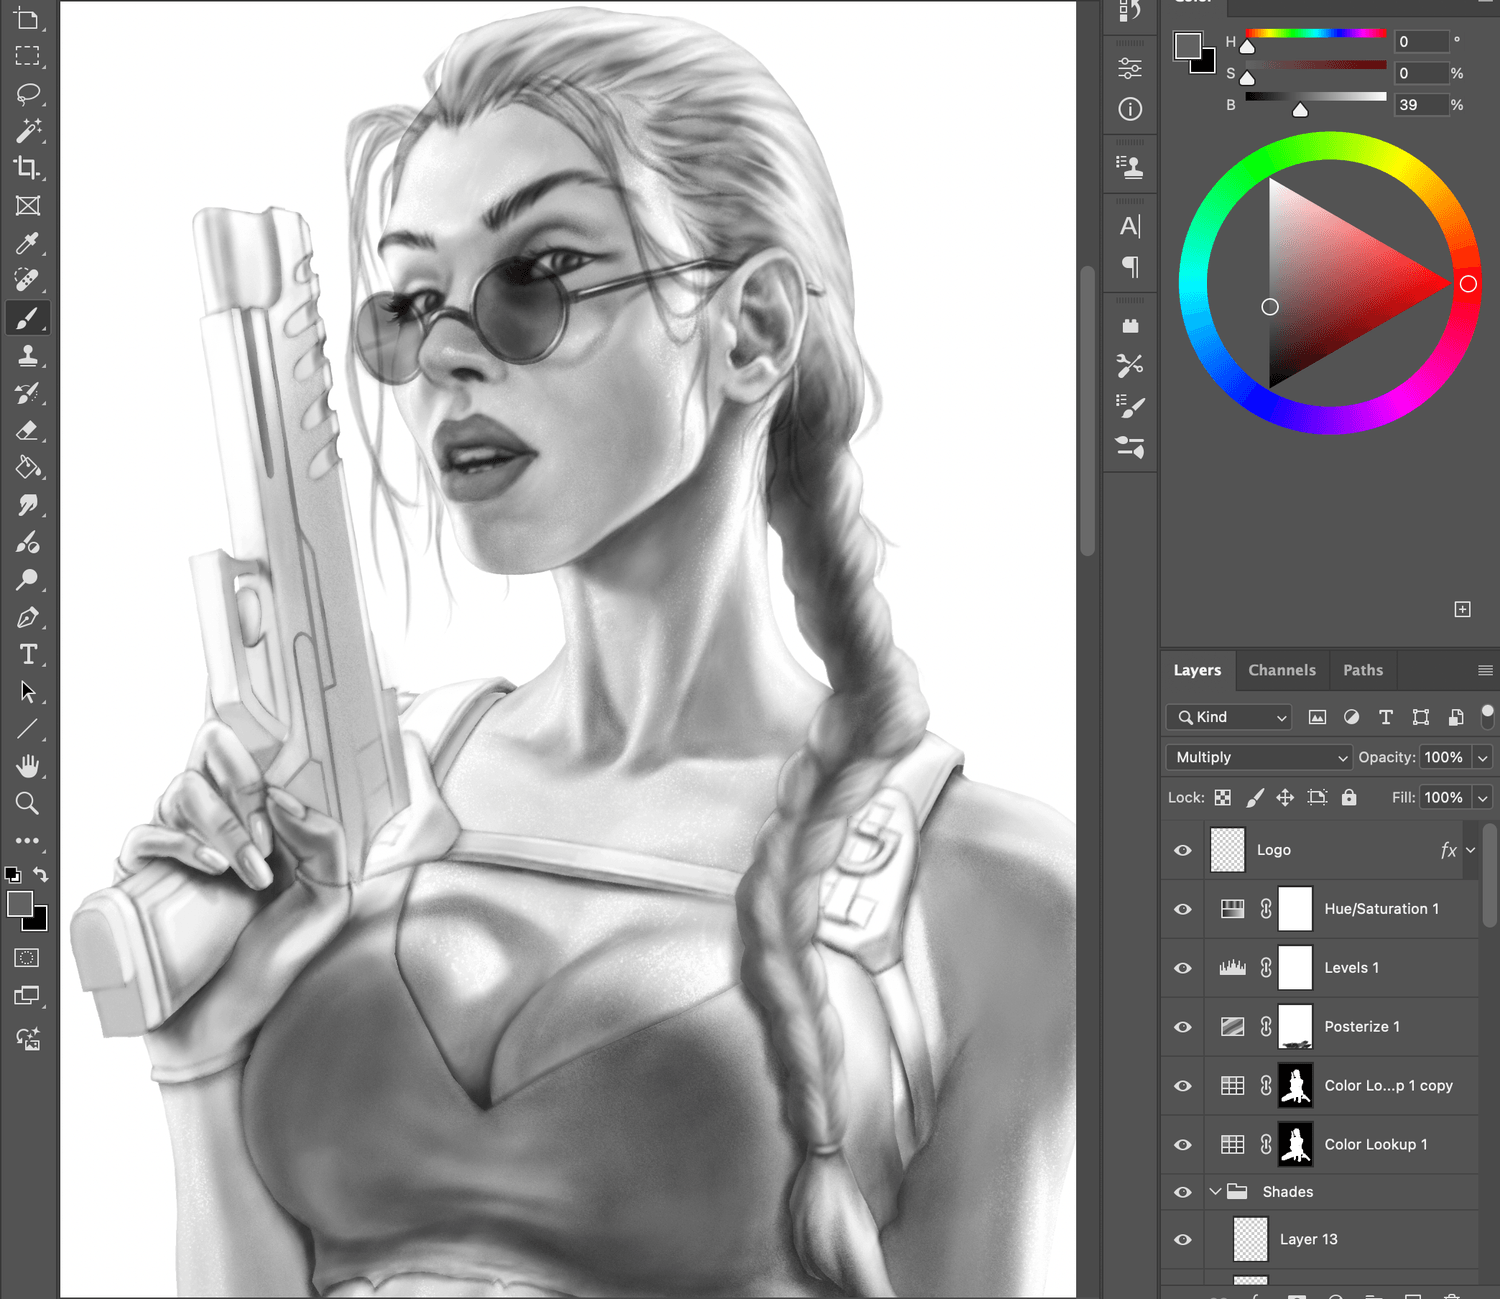
Task: Toggle visibility of Posterize 1 layer
Action: (1182, 1027)
